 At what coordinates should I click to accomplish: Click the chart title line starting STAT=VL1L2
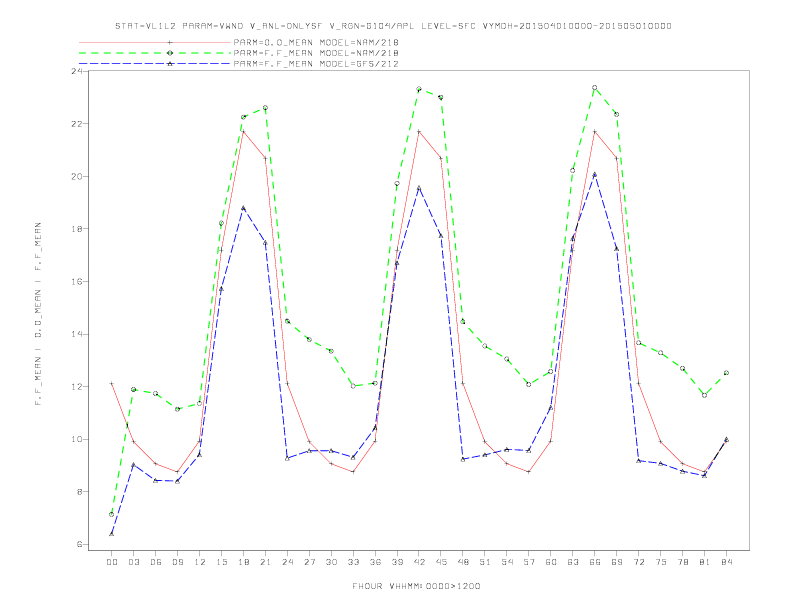[393, 26]
